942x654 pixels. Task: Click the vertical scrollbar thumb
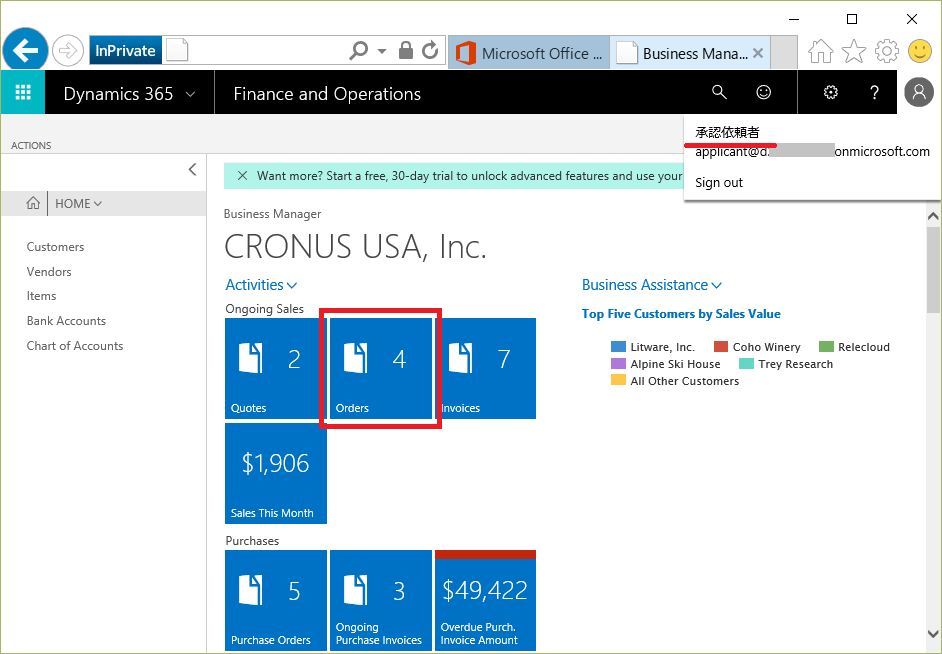pyautogui.click(x=933, y=269)
